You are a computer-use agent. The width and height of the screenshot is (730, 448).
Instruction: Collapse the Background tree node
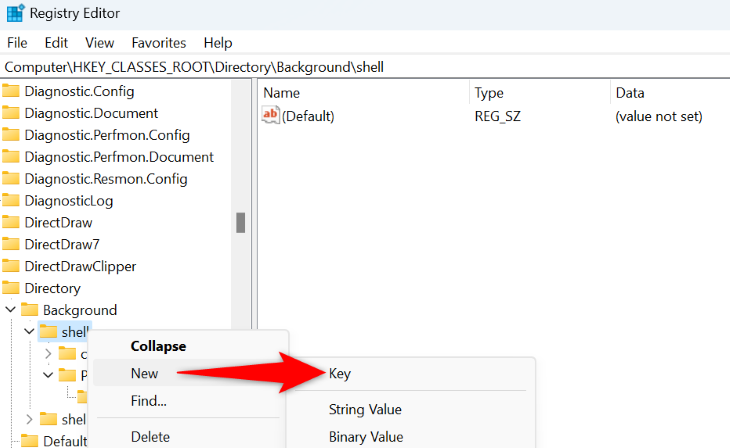(x=10, y=310)
